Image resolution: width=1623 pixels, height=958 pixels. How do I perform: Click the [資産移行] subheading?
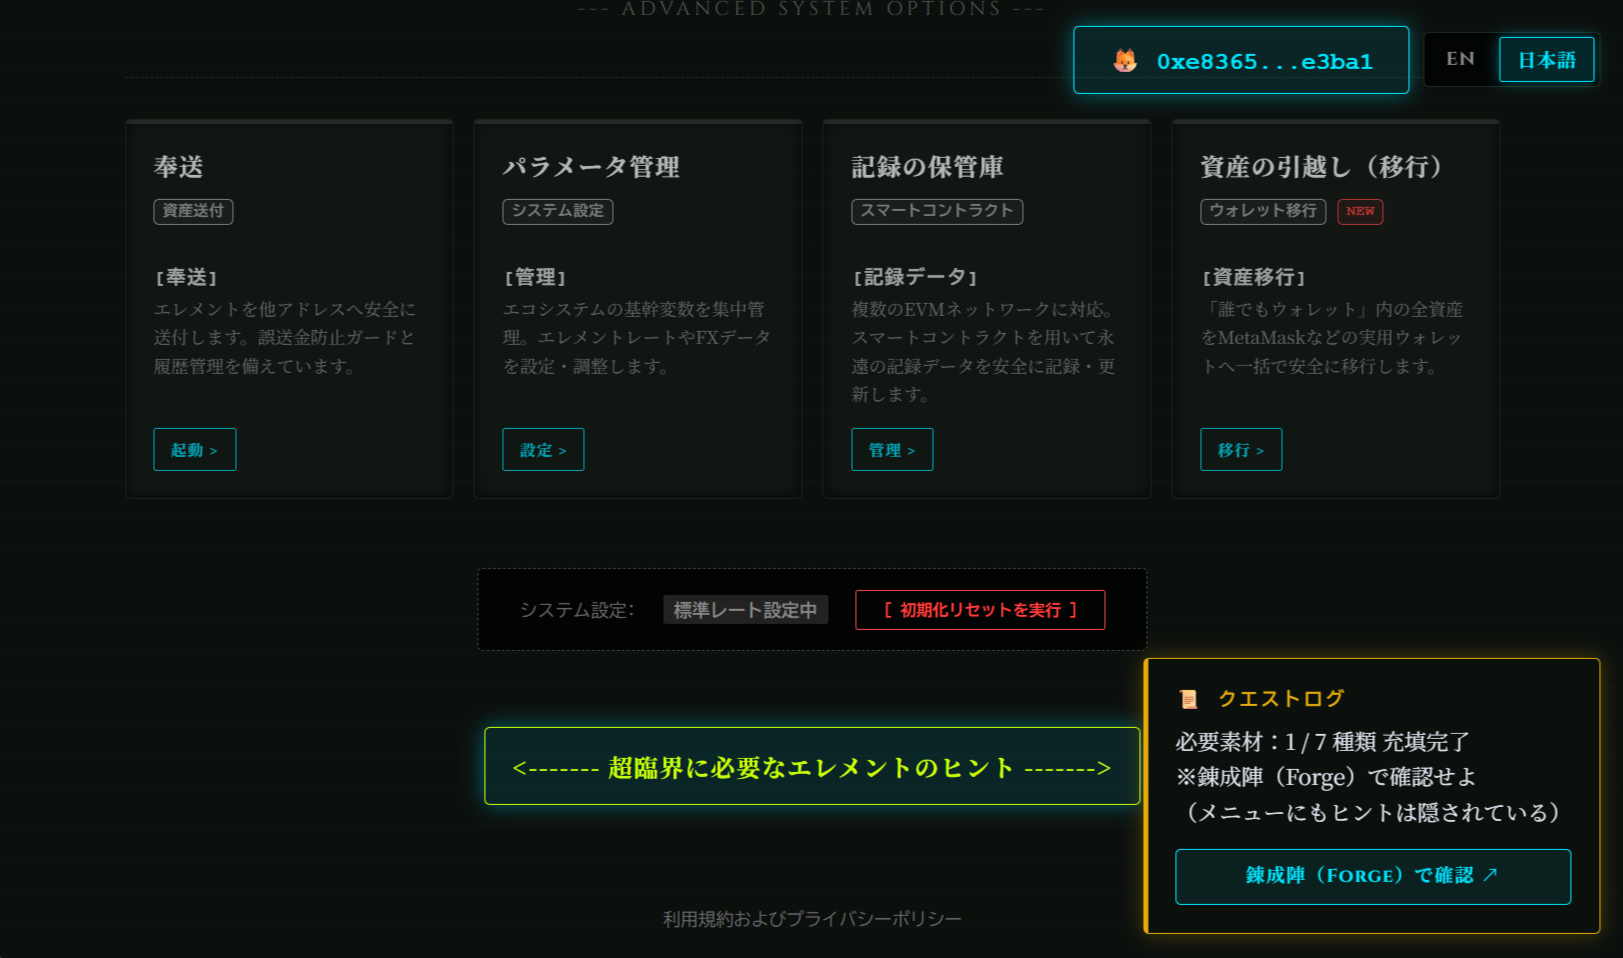click(1253, 277)
